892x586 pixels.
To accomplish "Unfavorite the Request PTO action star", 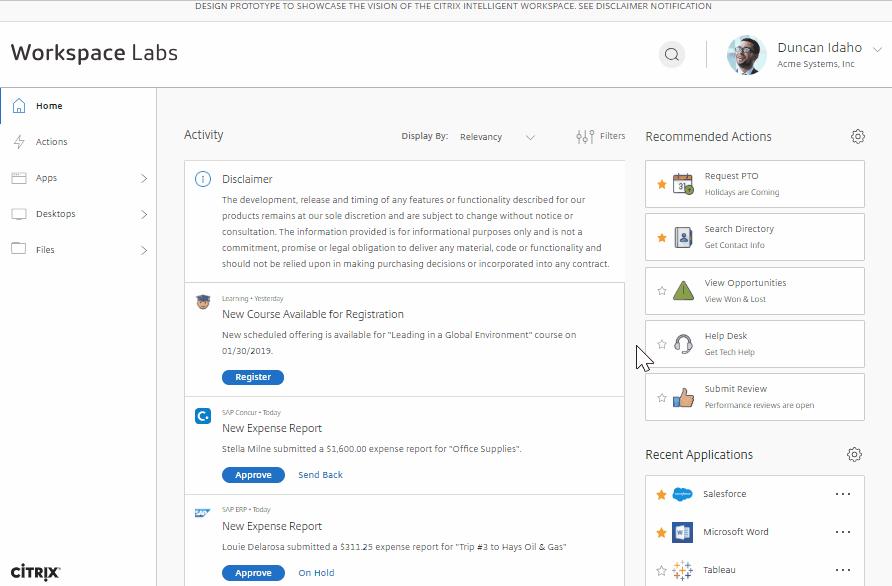I will pyautogui.click(x=661, y=183).
